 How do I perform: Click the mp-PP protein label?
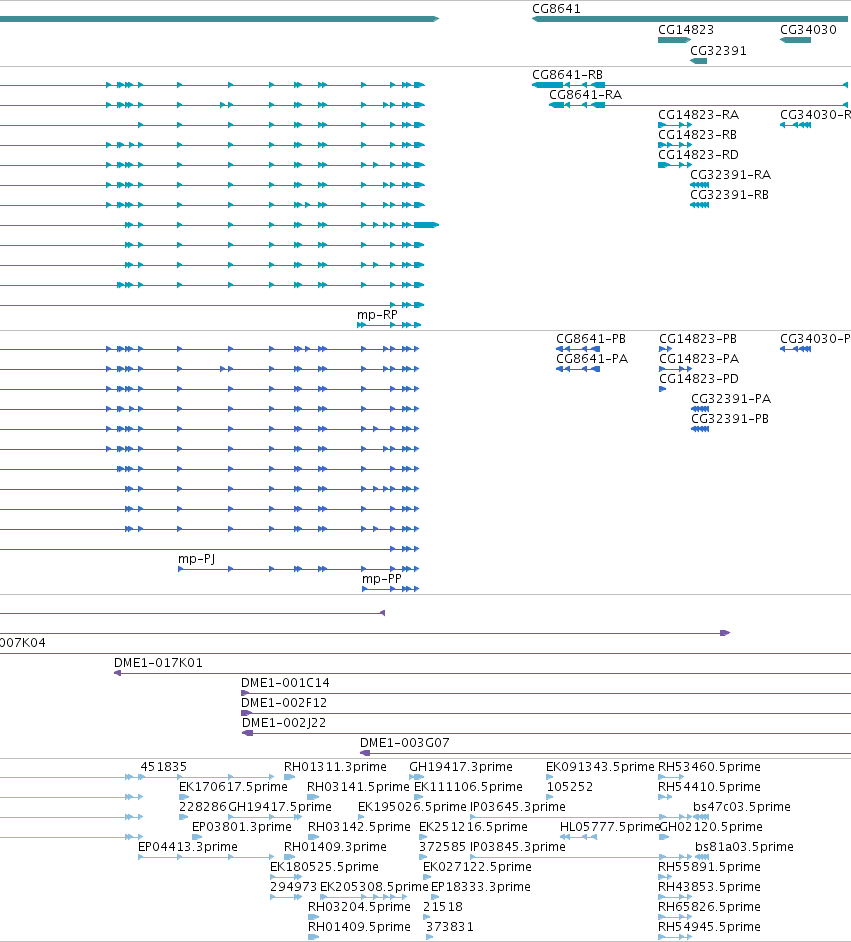381,579
